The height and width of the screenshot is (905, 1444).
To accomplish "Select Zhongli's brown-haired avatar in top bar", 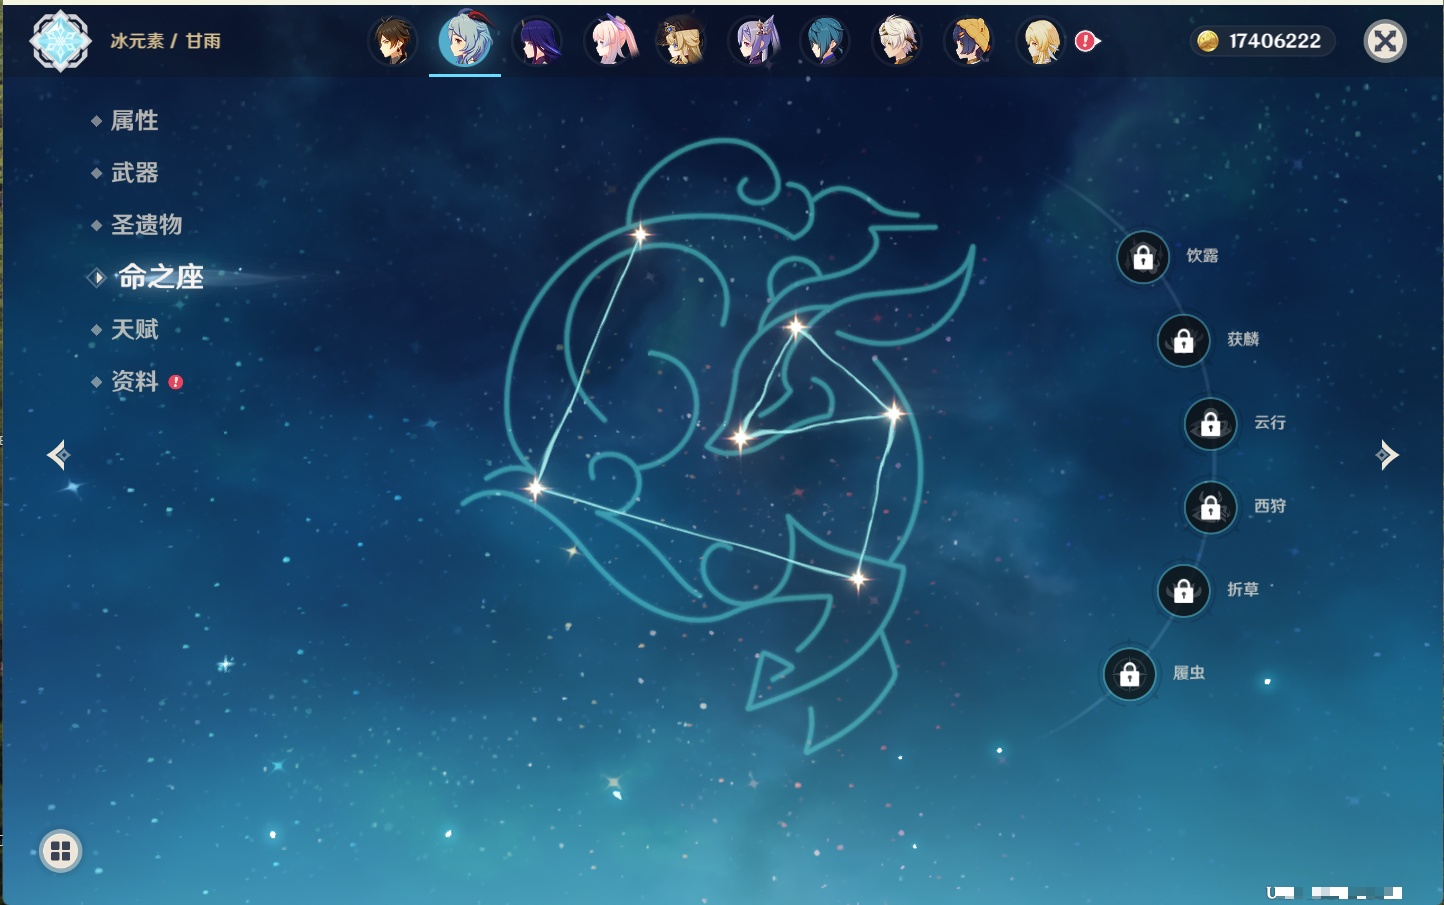I will point(393,42).
